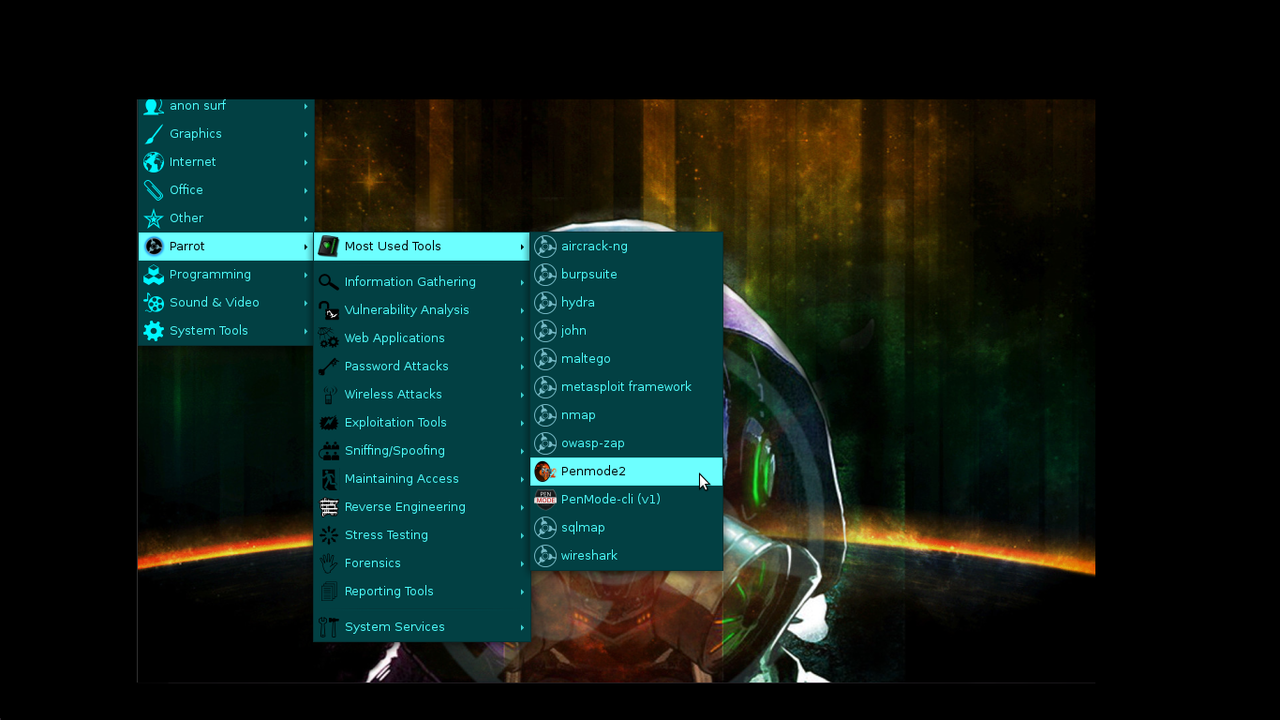Image resolution: width=1280 pixels, height=720 pixels.
Task: Open the Sniffing/Spoofing category
Action: coord(422,450)
